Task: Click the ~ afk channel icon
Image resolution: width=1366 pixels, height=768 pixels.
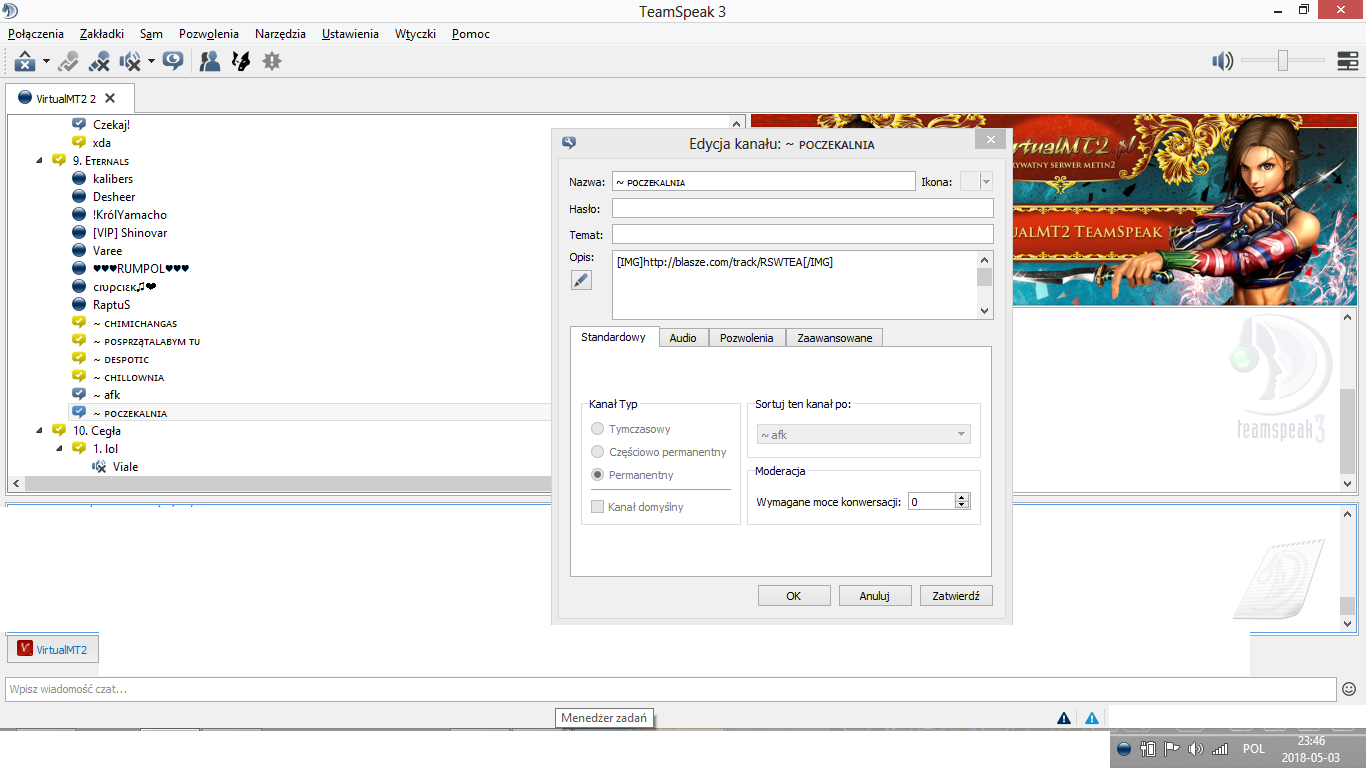Action: pyautogui.click(x=79, y=395)
